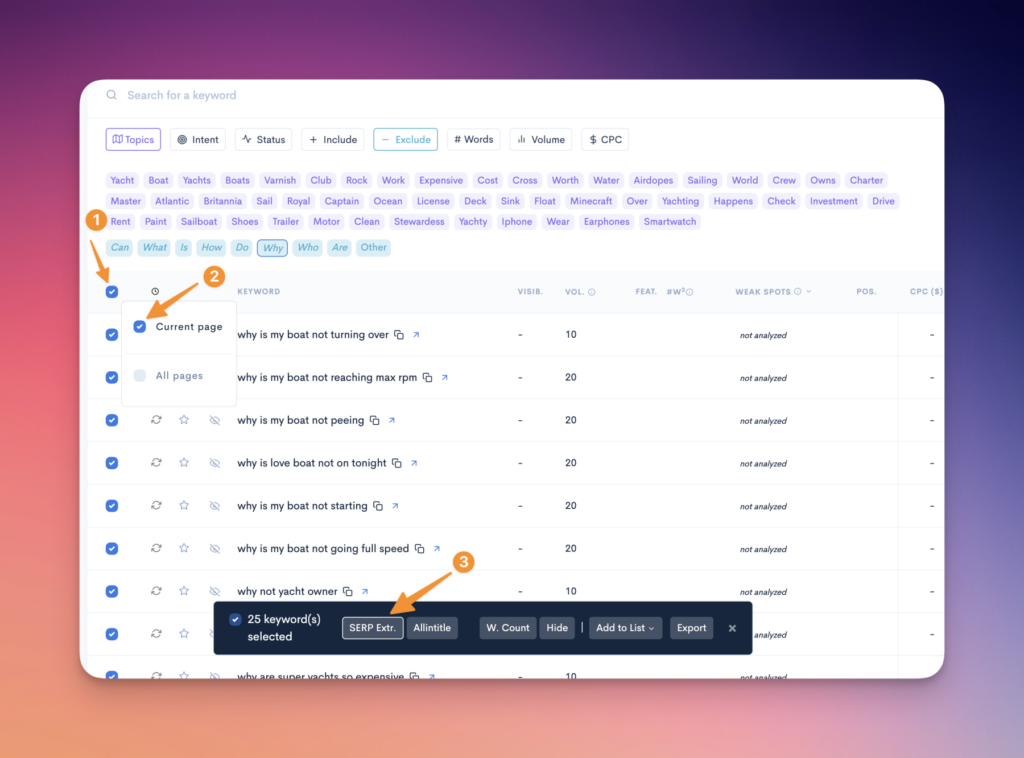Click the Export button
Viewport: 1024px width, 758px height.
(691, 628)
